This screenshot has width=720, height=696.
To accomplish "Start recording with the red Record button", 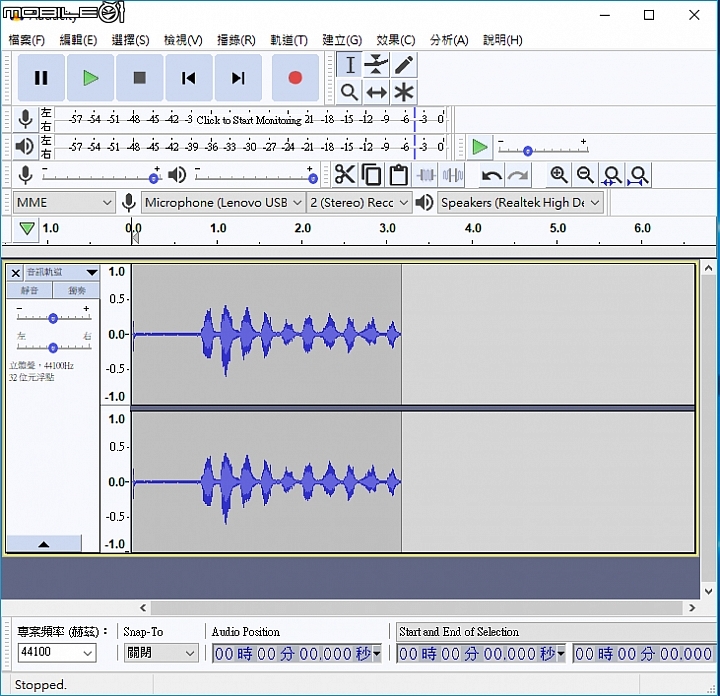I will click(x=295, y=78).
